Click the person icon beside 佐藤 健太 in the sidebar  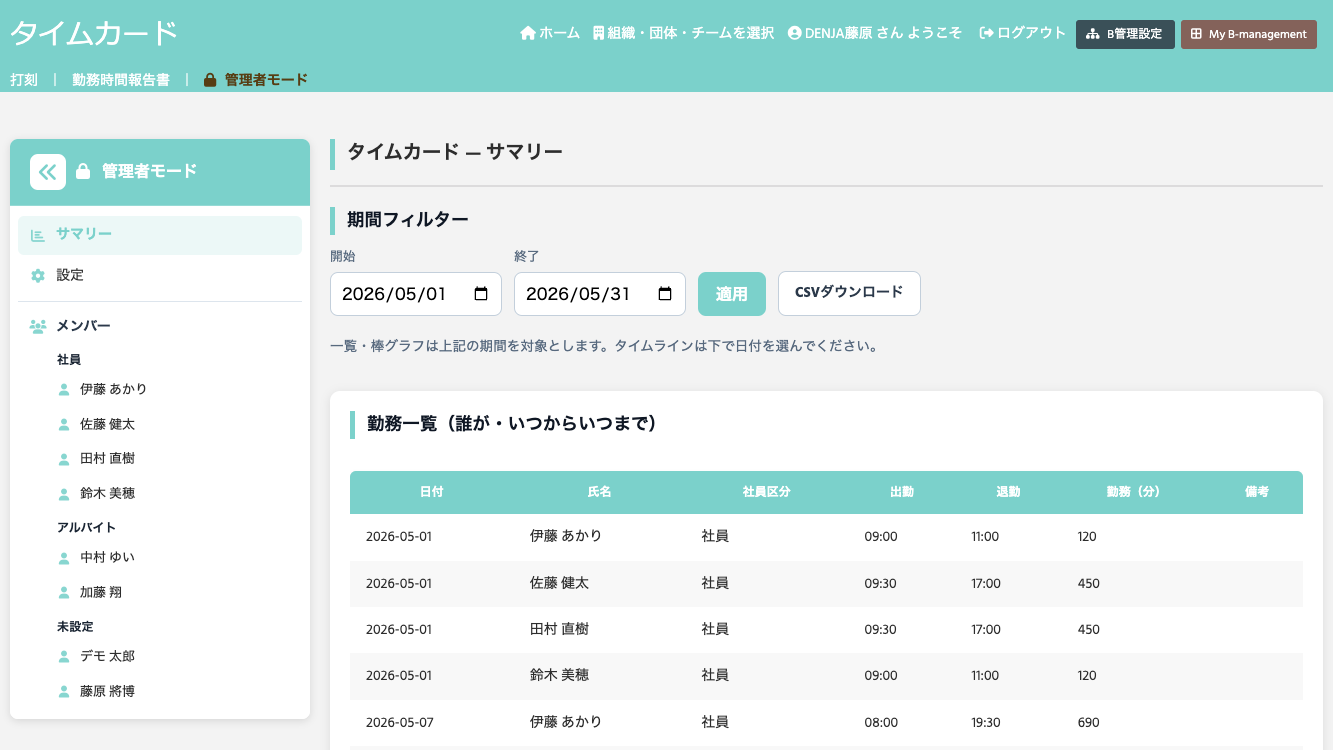coord(64,424)
